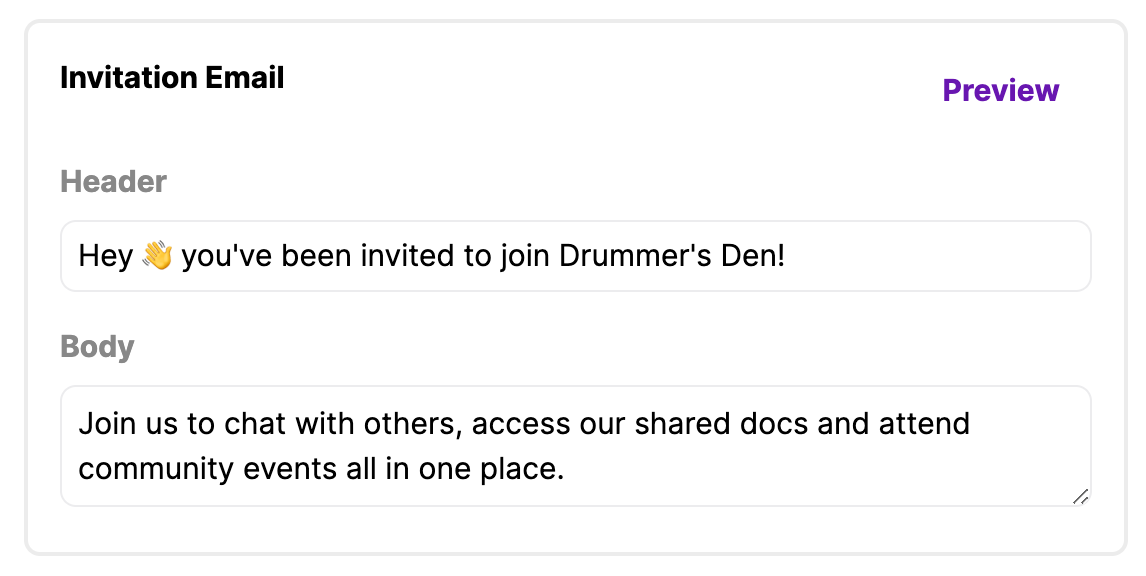
Task: Focus the Body text area
Action: 800,468
